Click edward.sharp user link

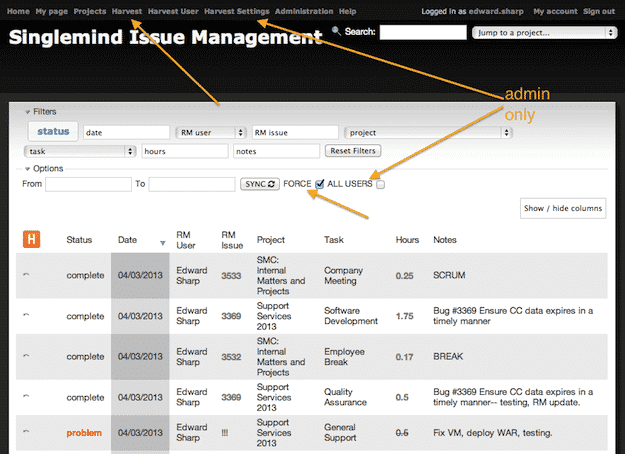tap(496, 12)
